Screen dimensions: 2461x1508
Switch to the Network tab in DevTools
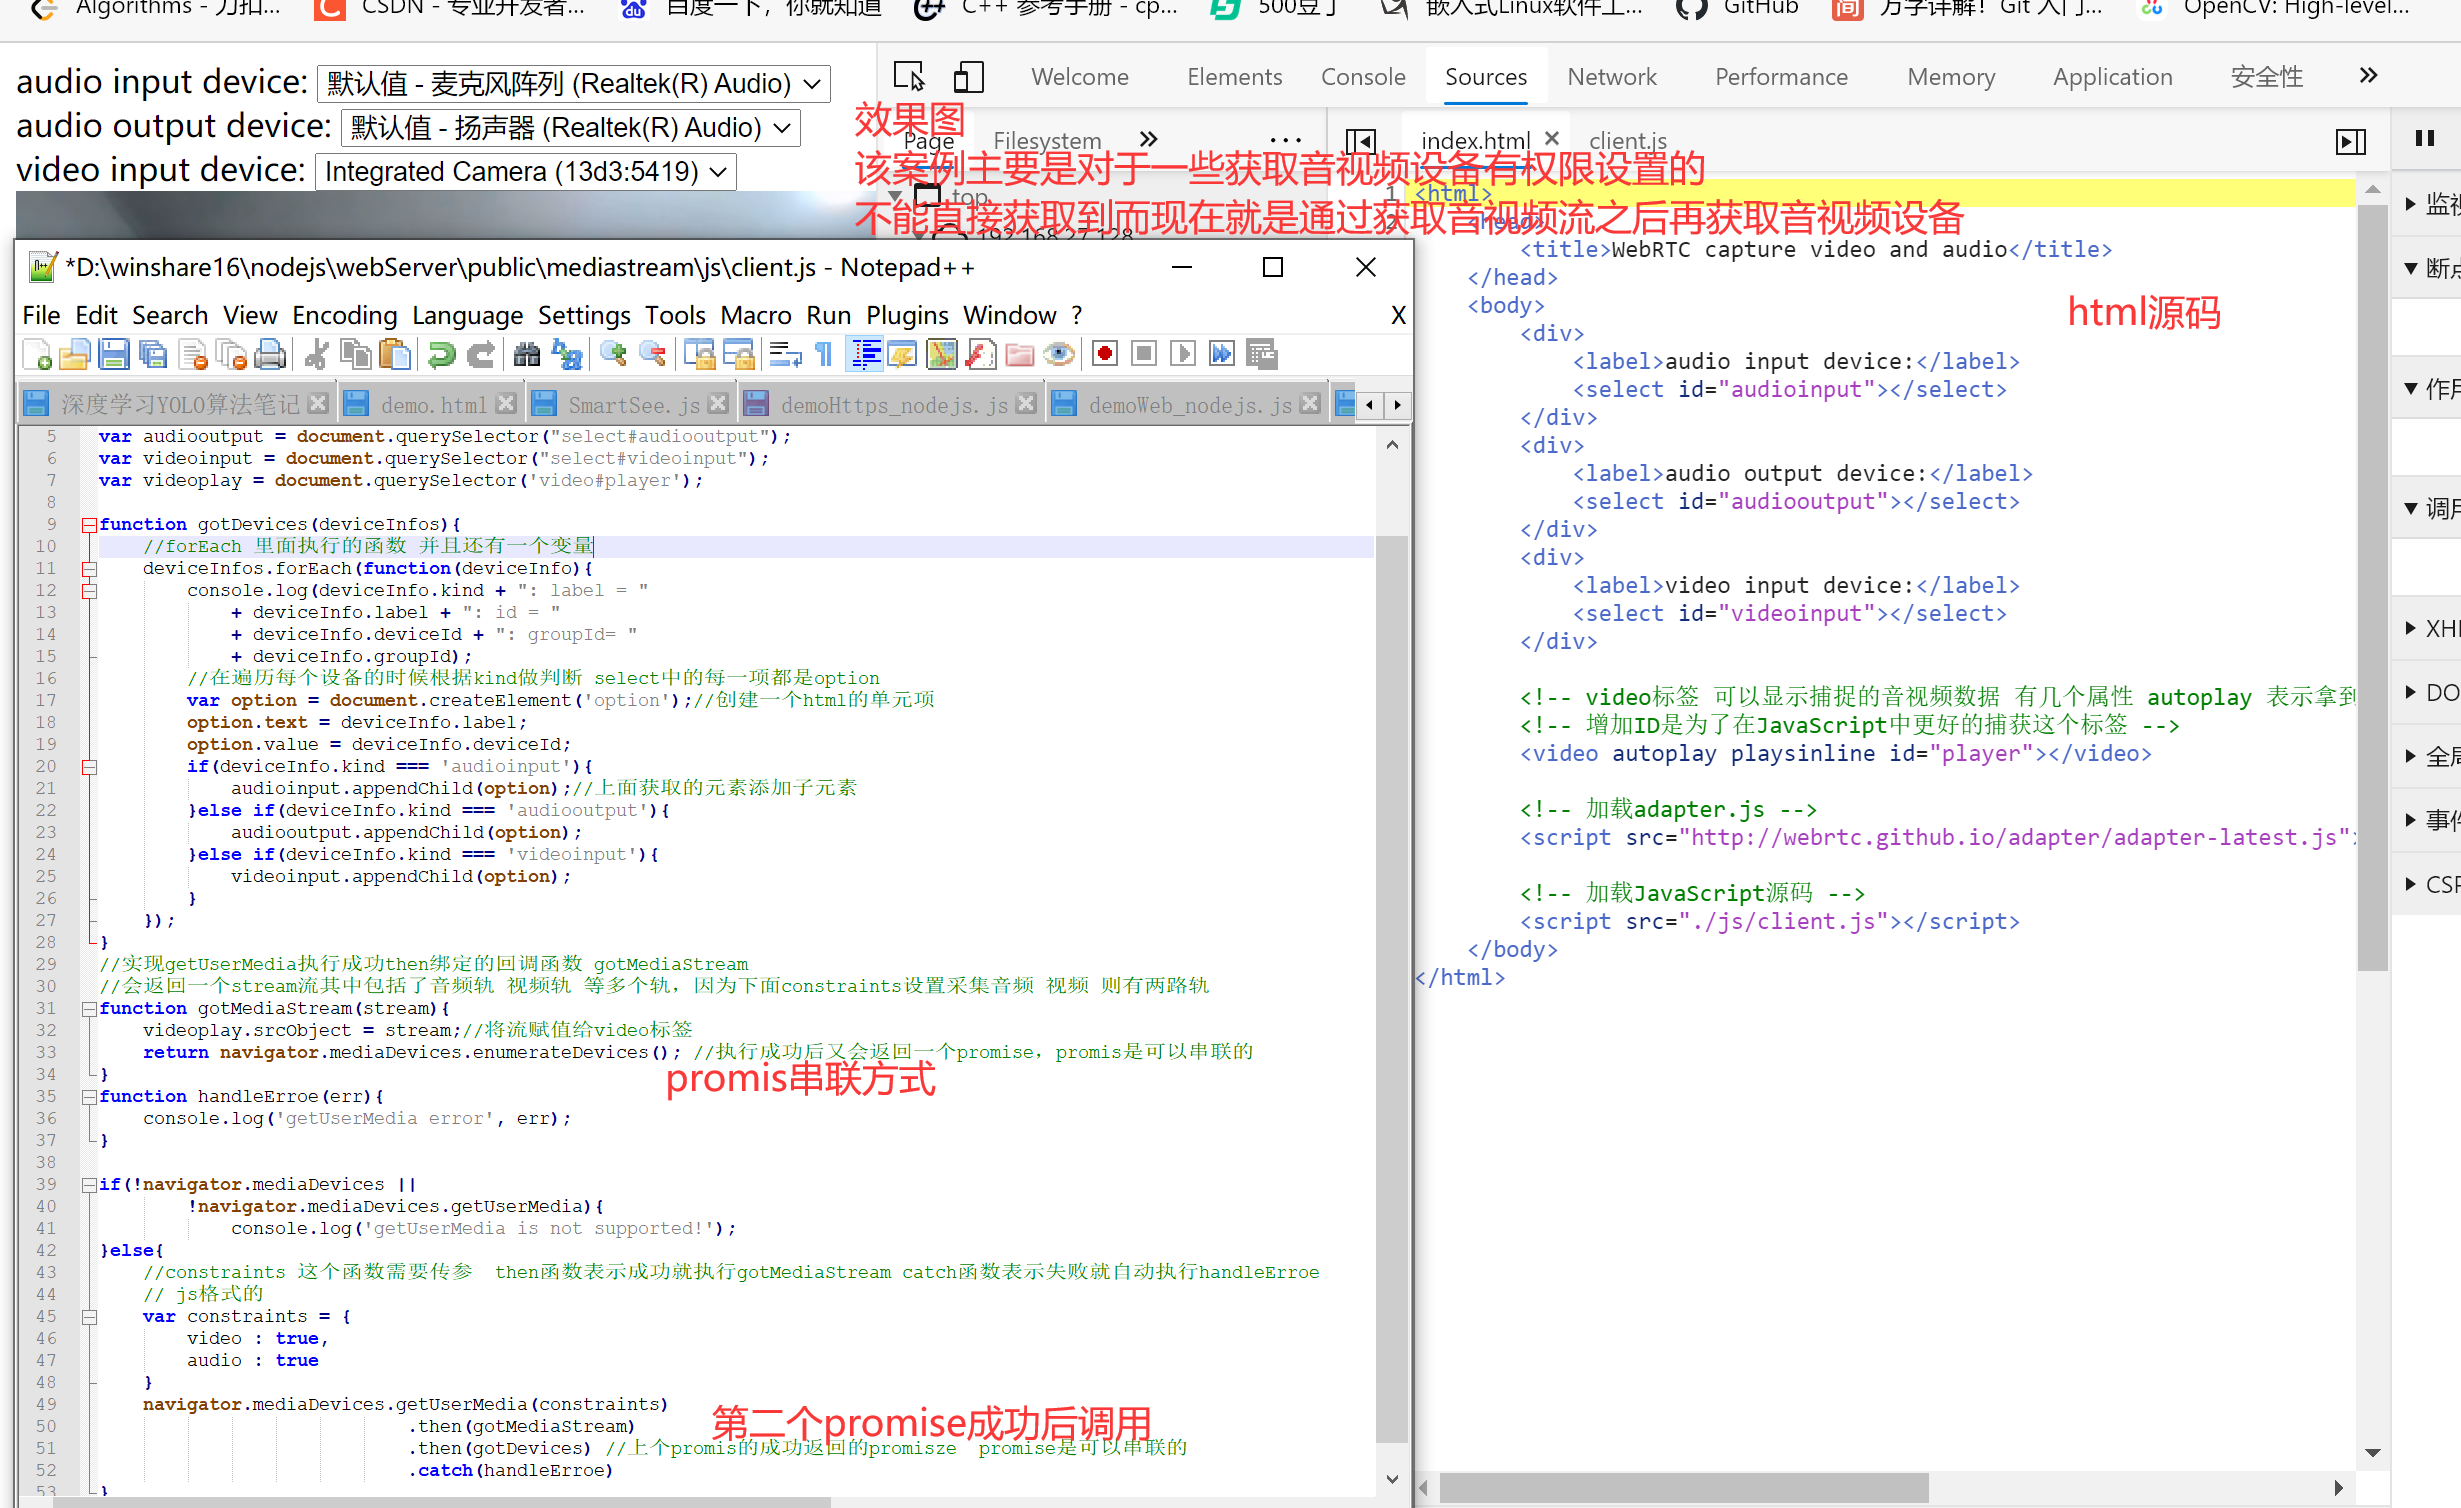(1611, 77)
